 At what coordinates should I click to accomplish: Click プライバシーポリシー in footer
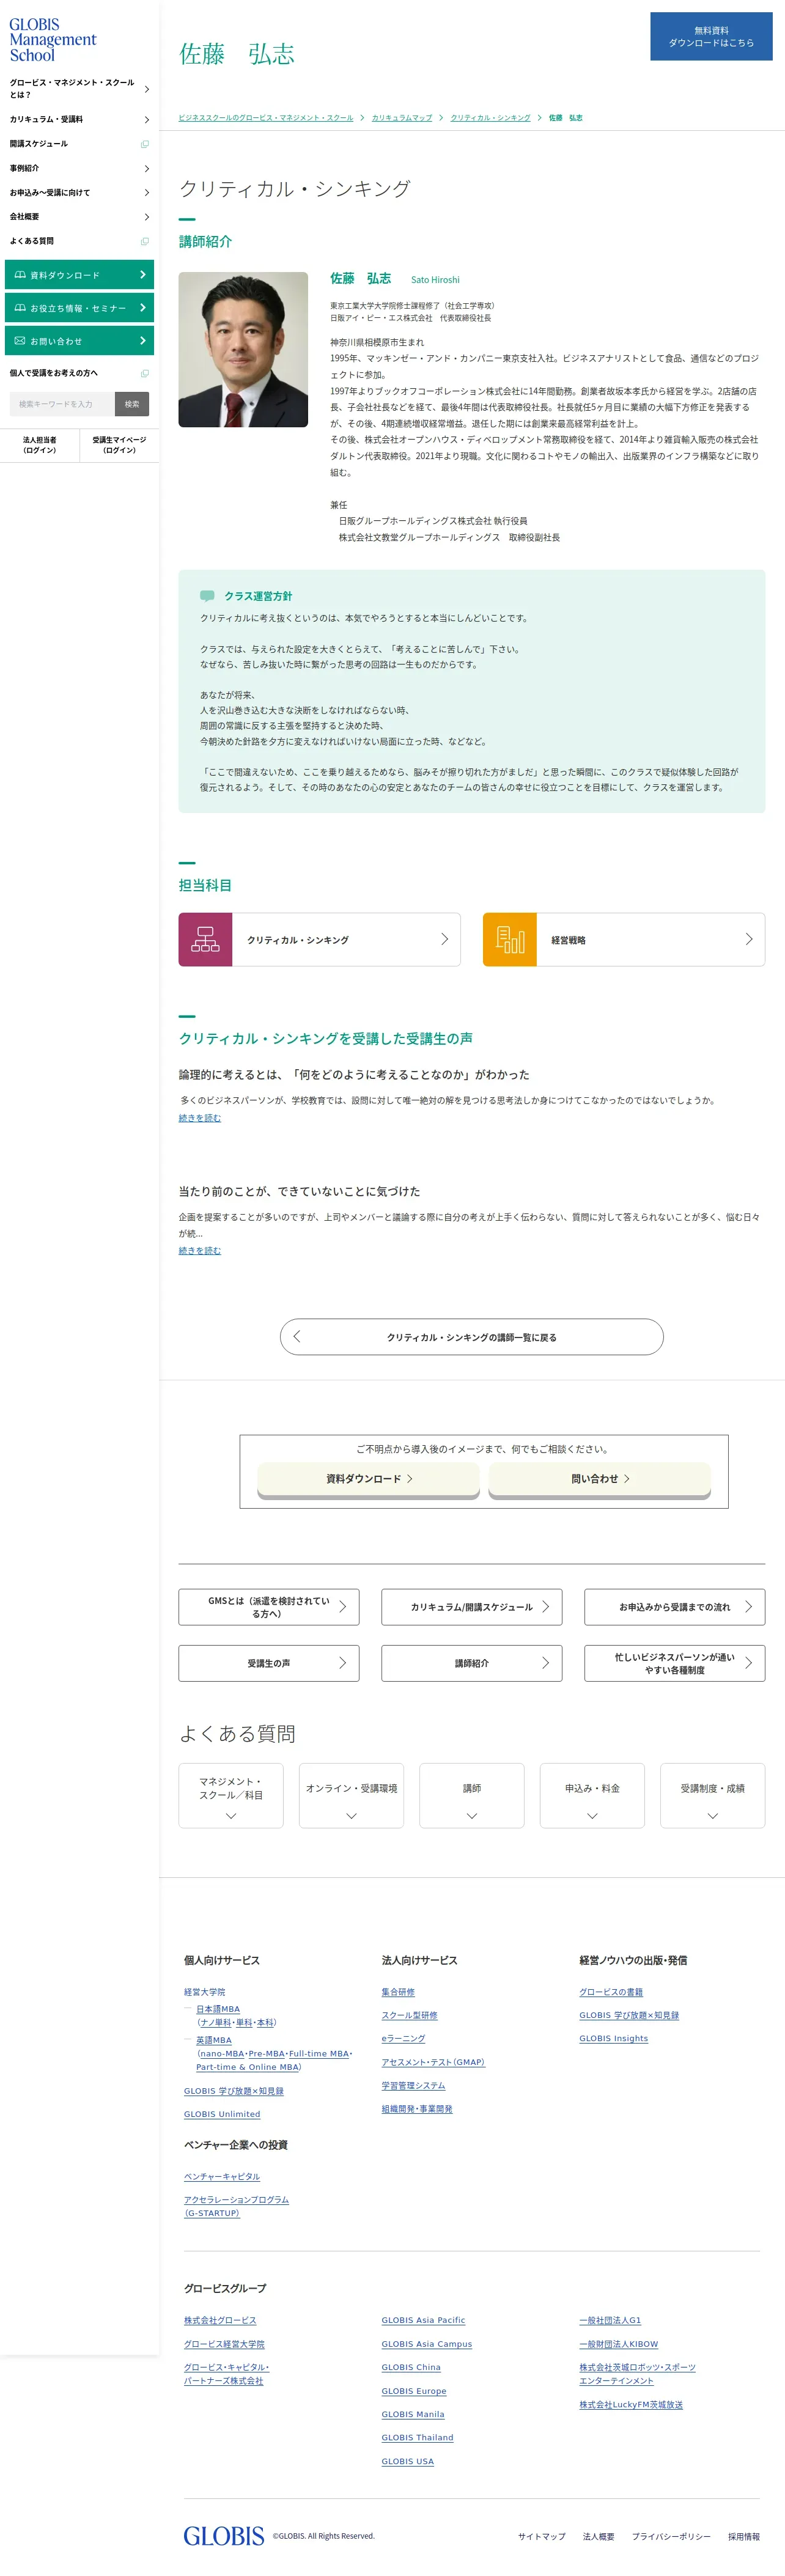671,2536
